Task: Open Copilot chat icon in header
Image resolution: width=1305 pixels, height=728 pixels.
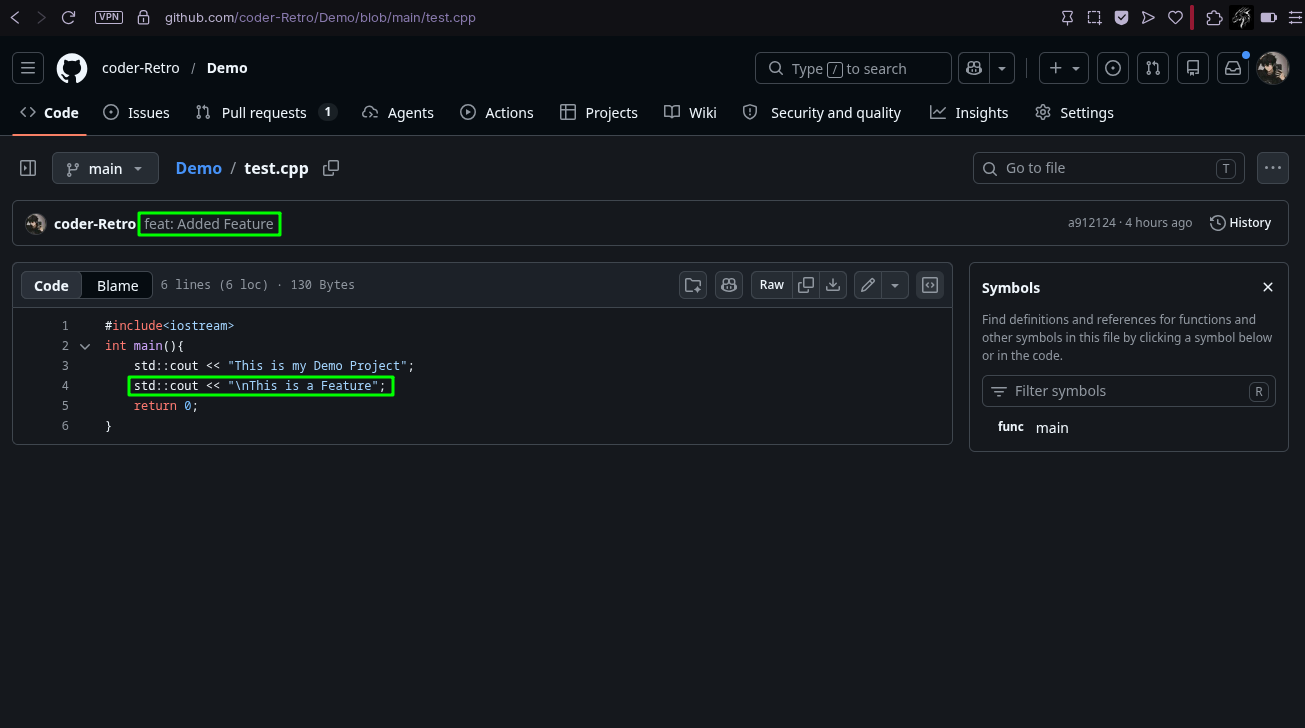Action: click(972, 68)
